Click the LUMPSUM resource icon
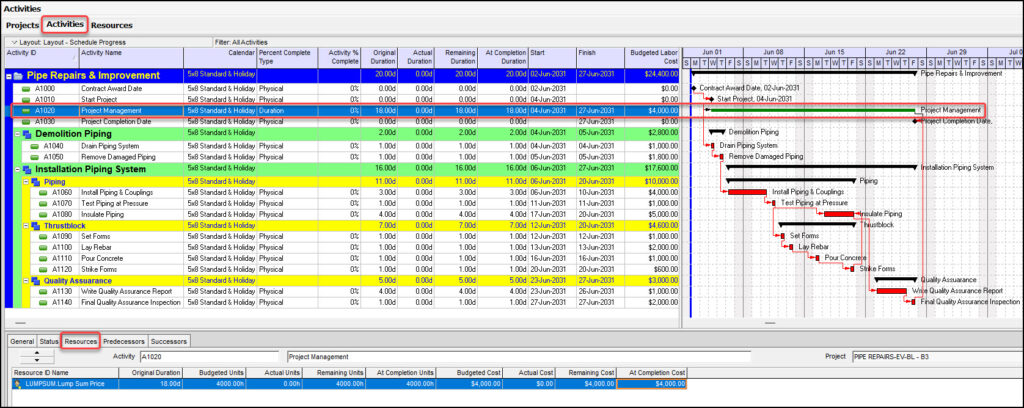This screenshot has height=408, width=1024. [x=18, y=384]
